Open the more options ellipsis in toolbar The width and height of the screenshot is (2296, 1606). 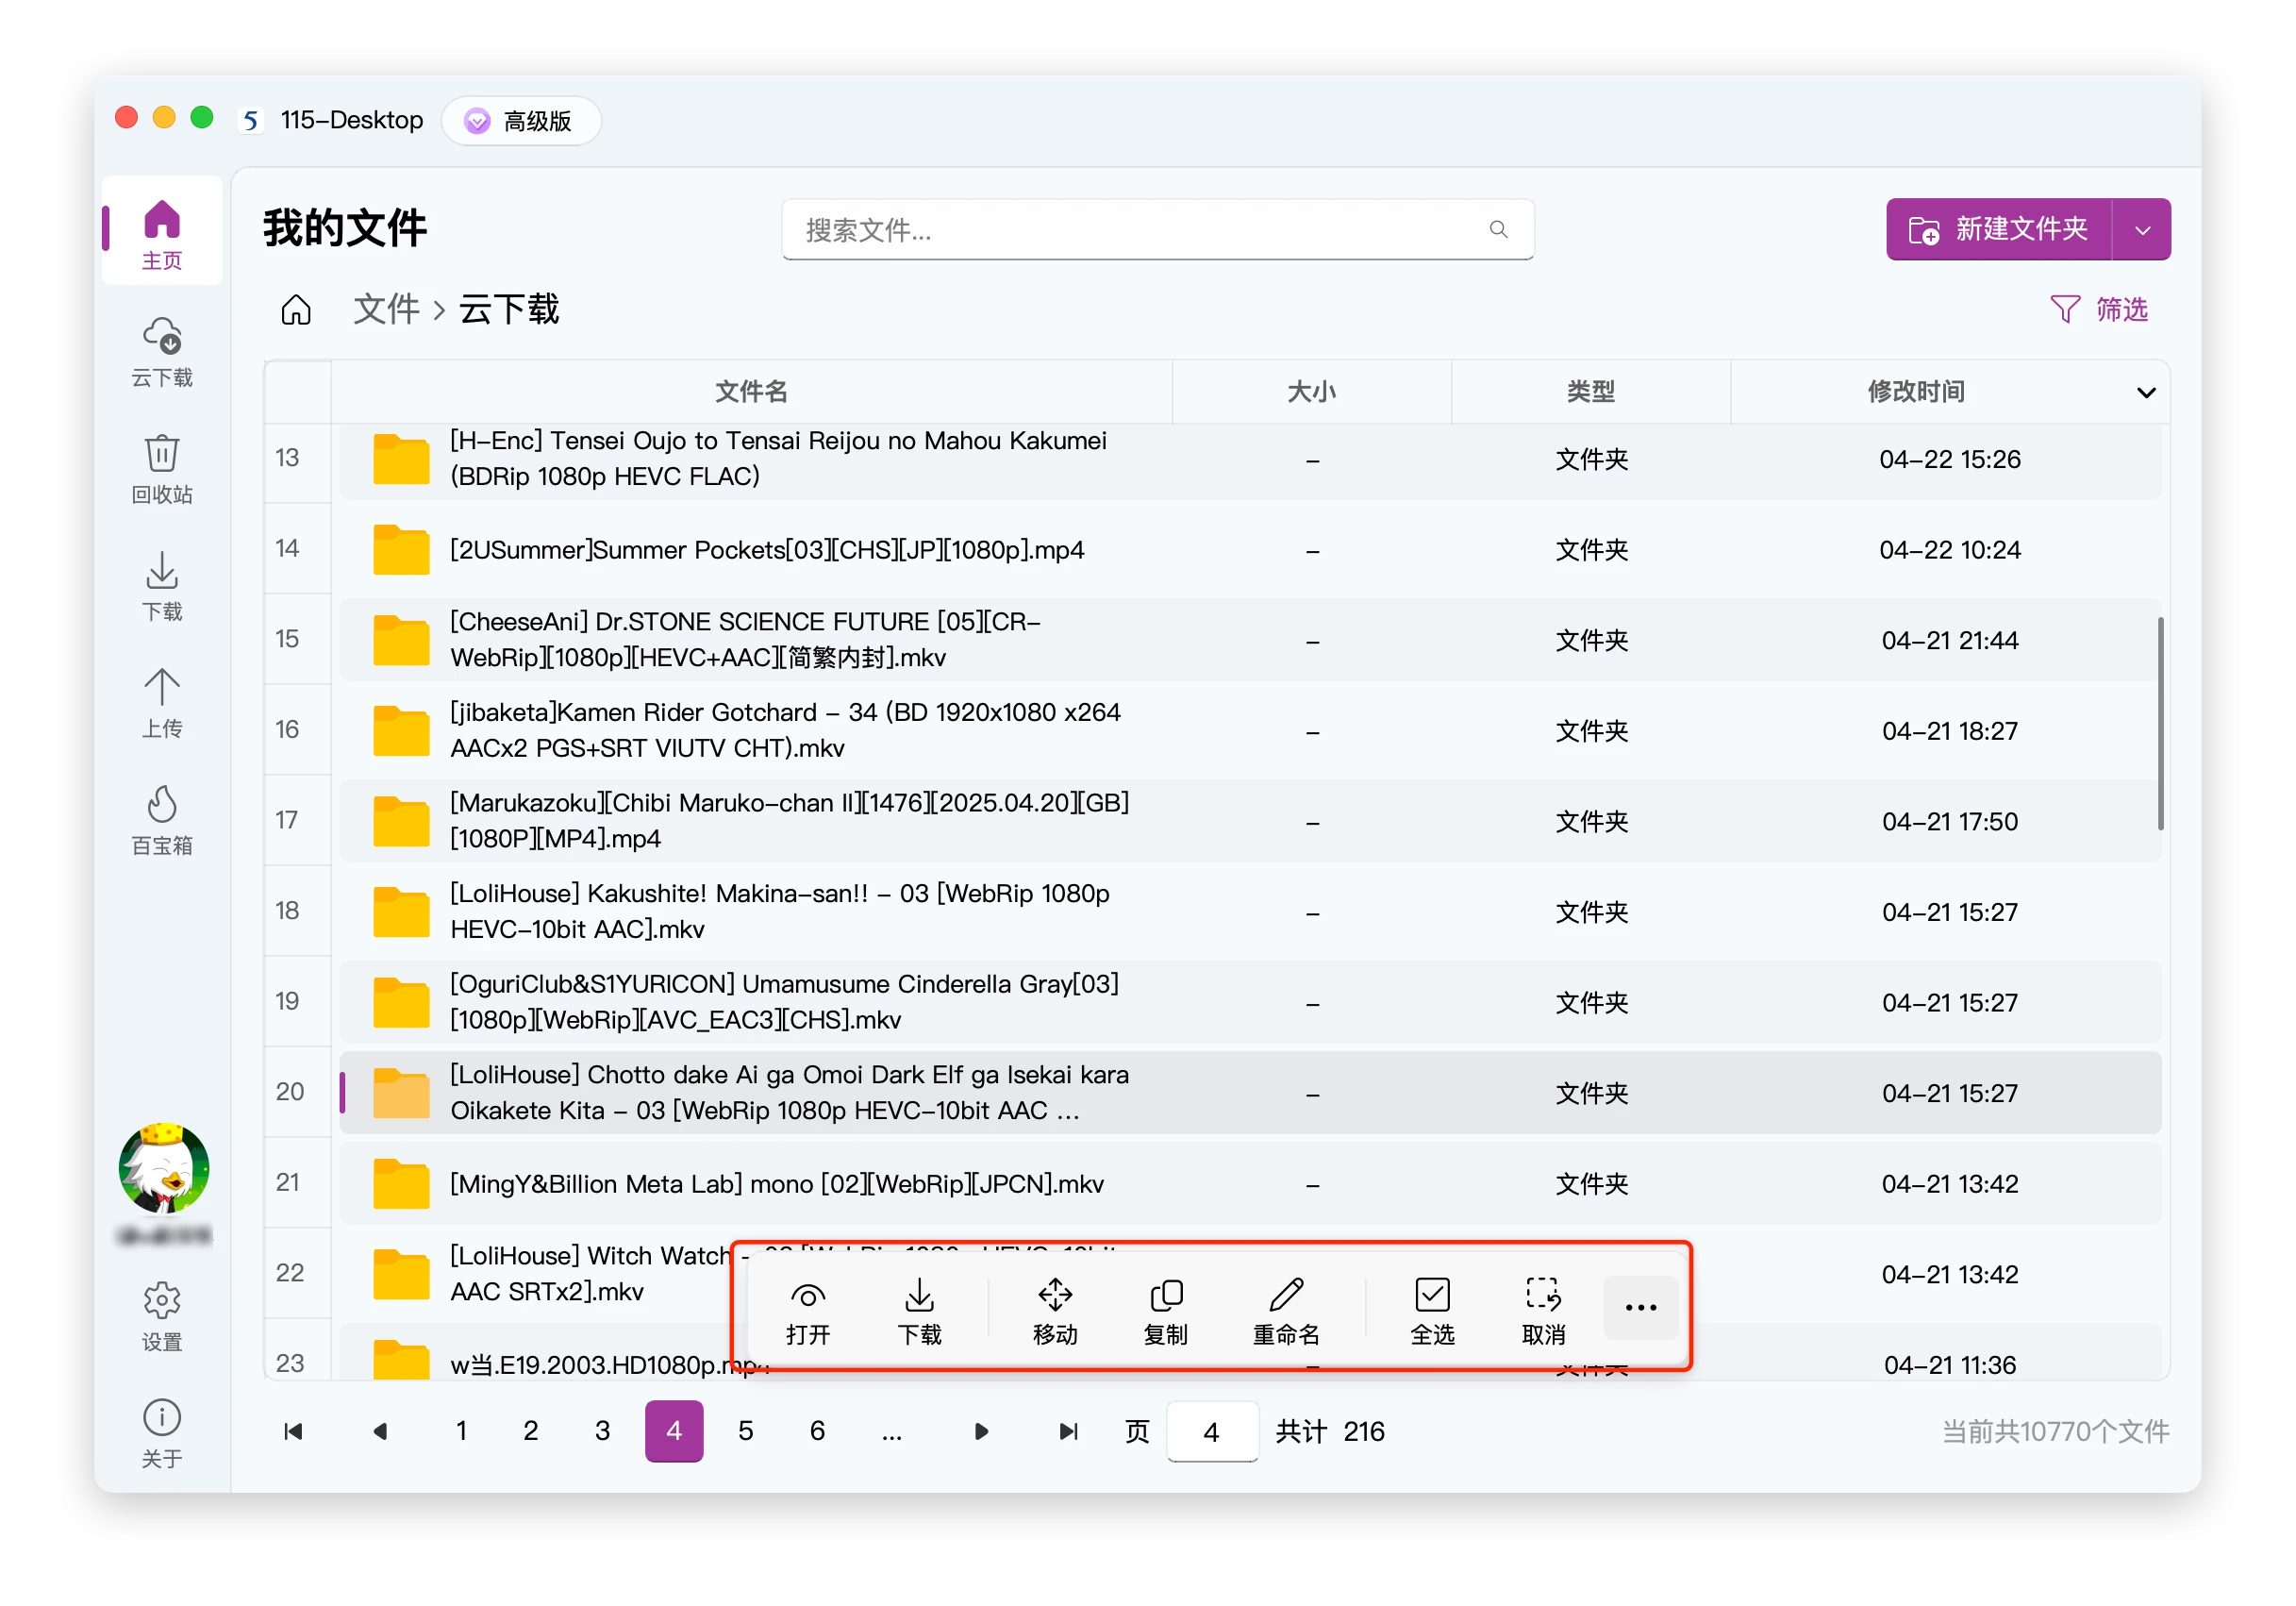(1640, 1307)
